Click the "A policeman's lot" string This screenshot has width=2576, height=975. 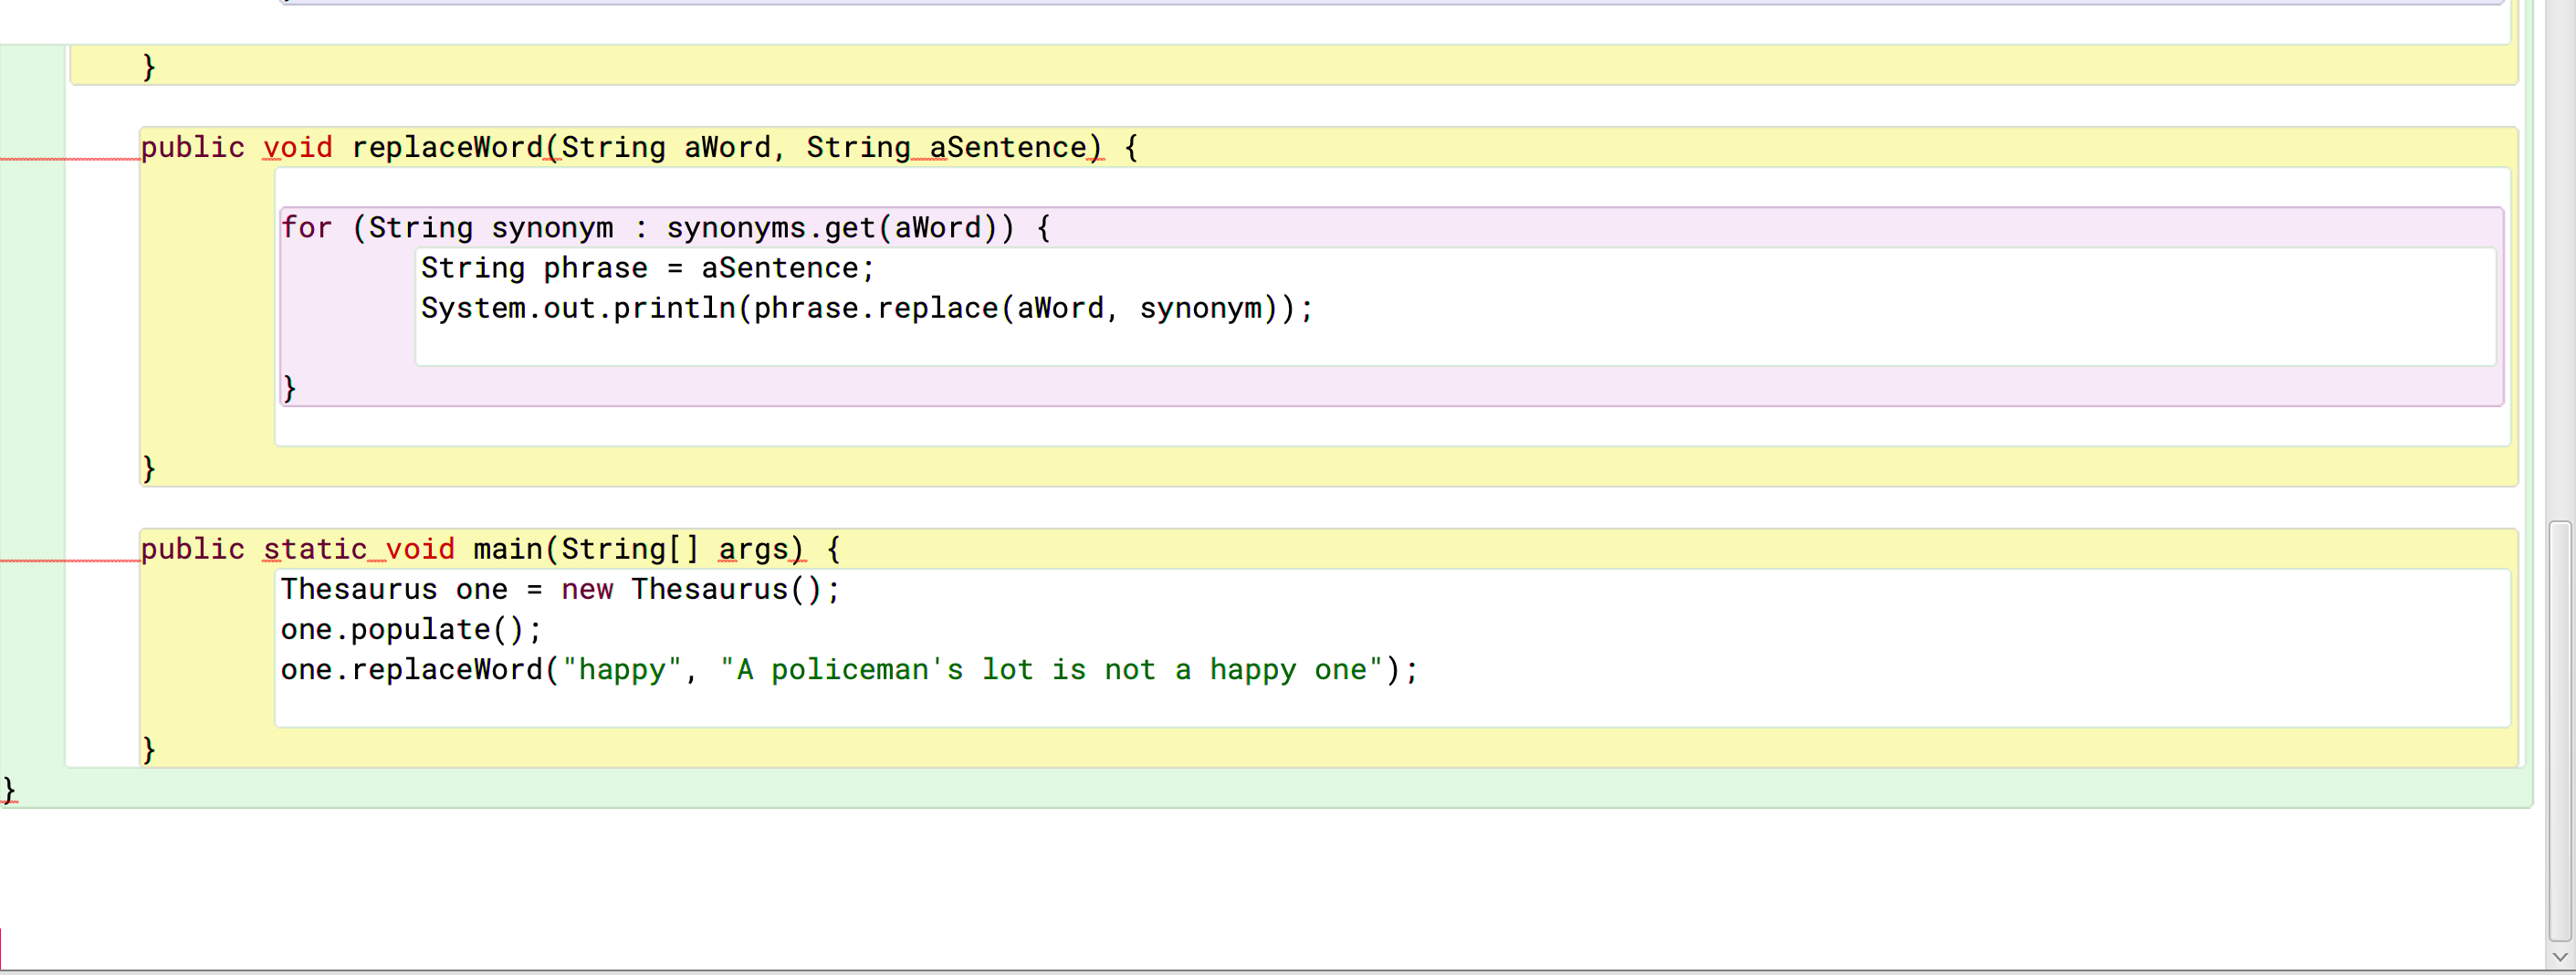pyautogui.click(x=1050, y=669)
